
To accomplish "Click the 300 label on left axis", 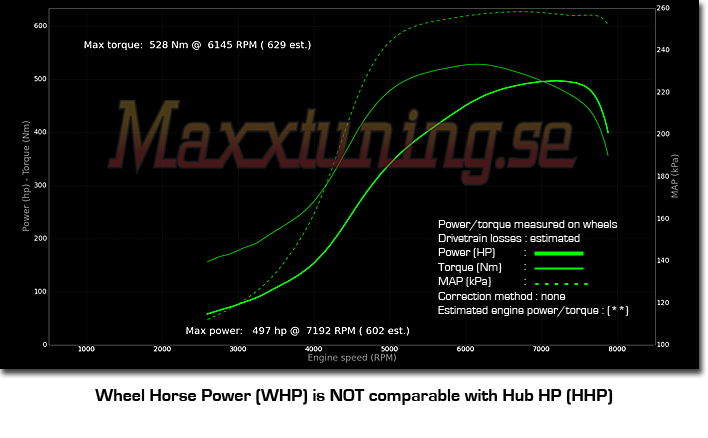I will (40, 185).
